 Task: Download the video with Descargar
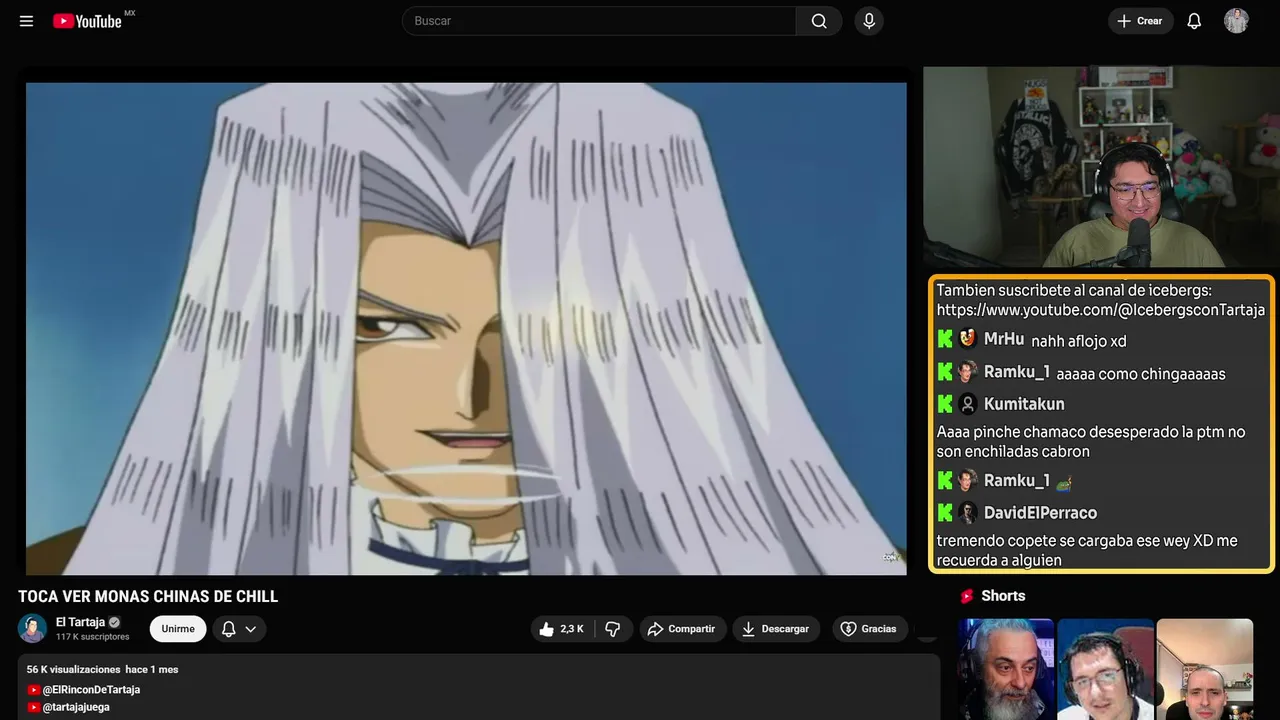coord(776,629)
